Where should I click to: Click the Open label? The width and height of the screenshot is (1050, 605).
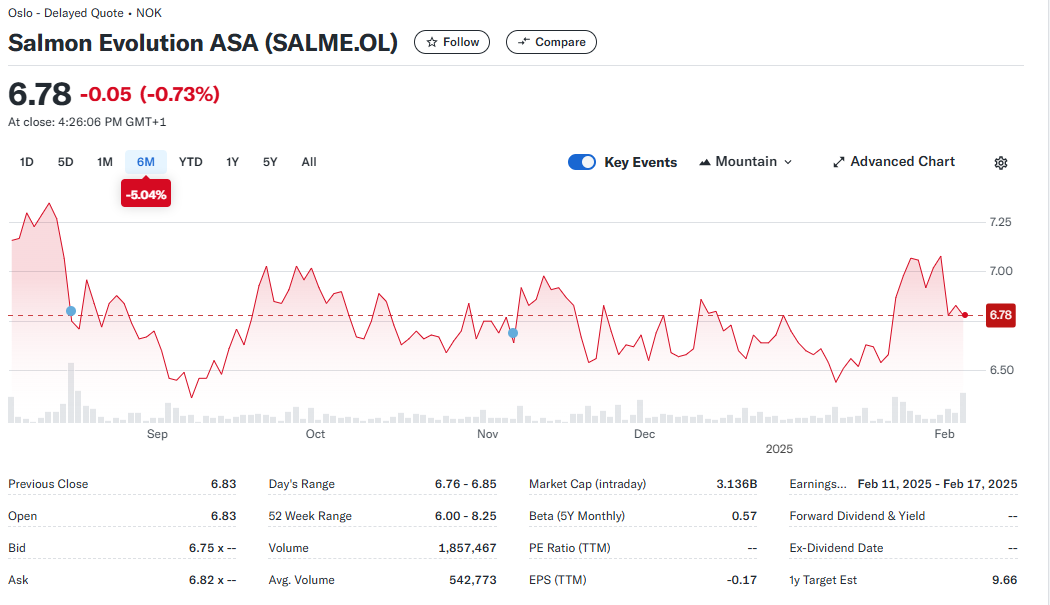point(22,516)
